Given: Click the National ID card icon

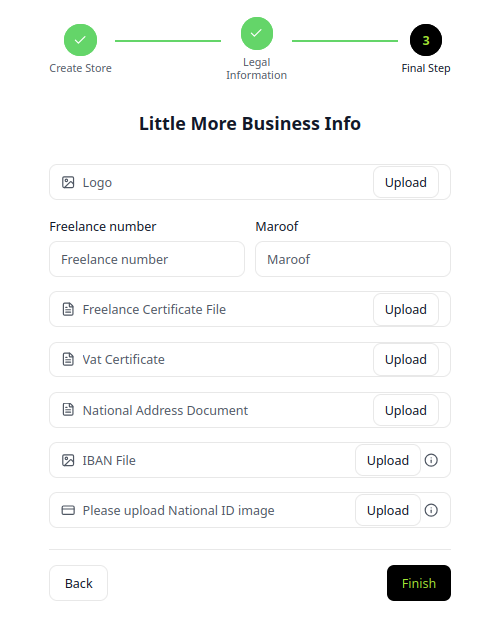Looking at the screenshot, I should [x=68, y=510].
